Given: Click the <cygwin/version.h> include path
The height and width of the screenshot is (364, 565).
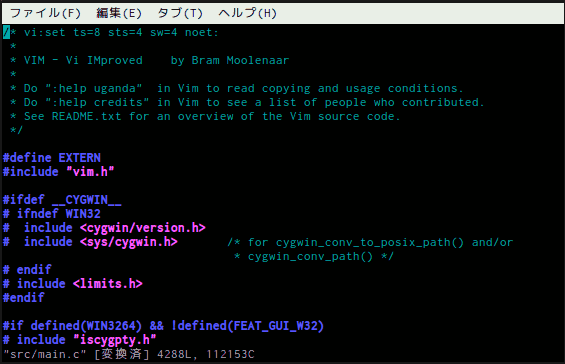Looking at the screenshot, I should 143,228.
